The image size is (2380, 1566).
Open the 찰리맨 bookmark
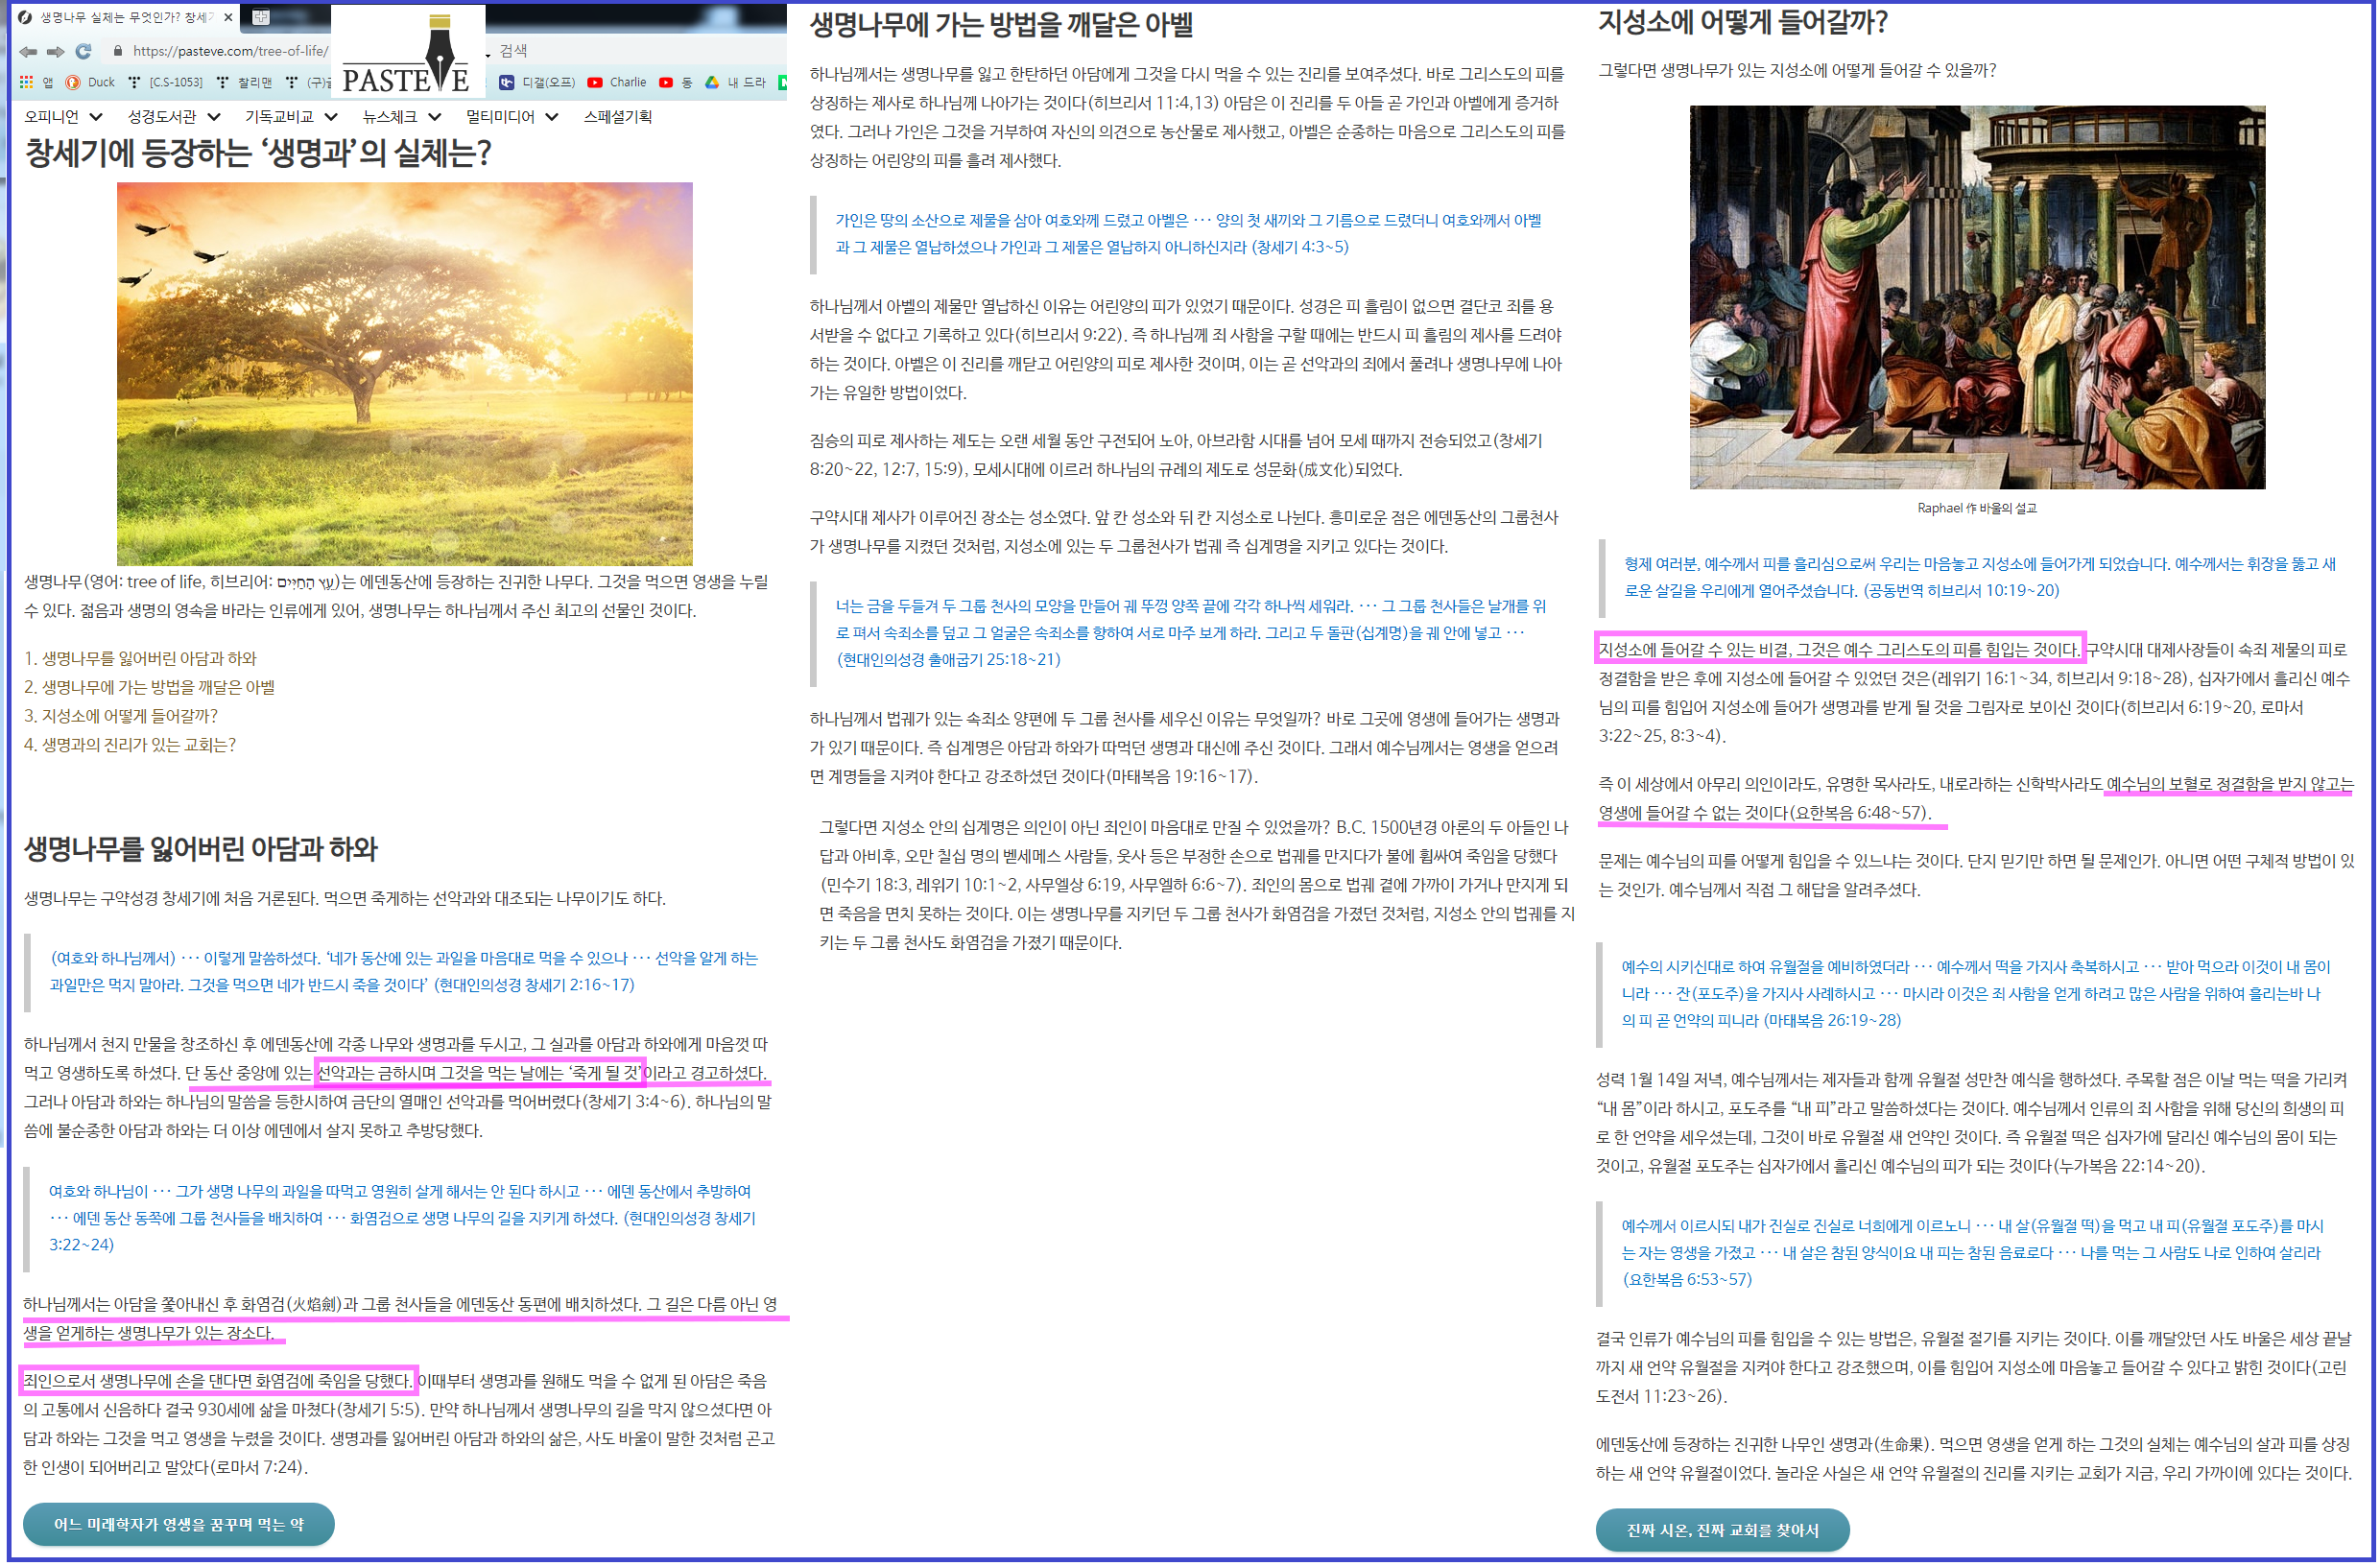243,82
